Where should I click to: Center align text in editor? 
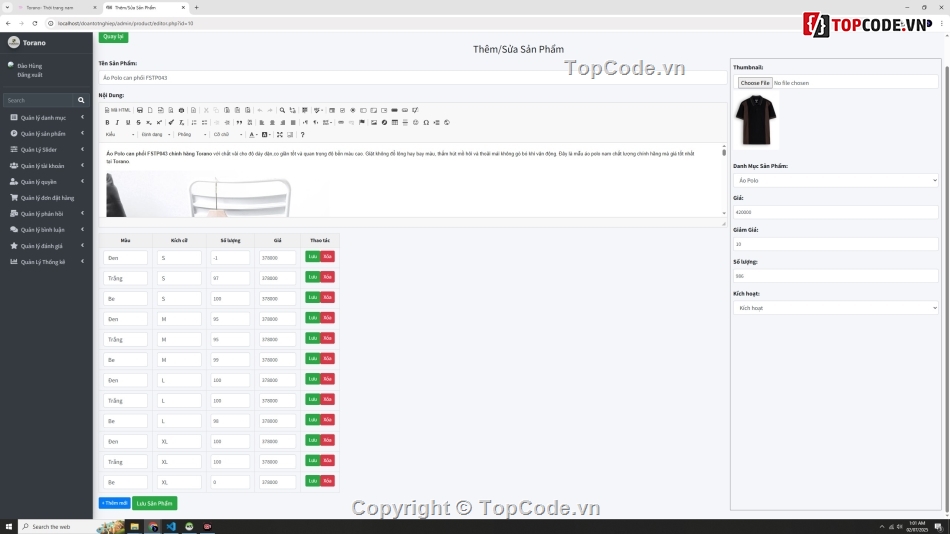tap(272, 122)
